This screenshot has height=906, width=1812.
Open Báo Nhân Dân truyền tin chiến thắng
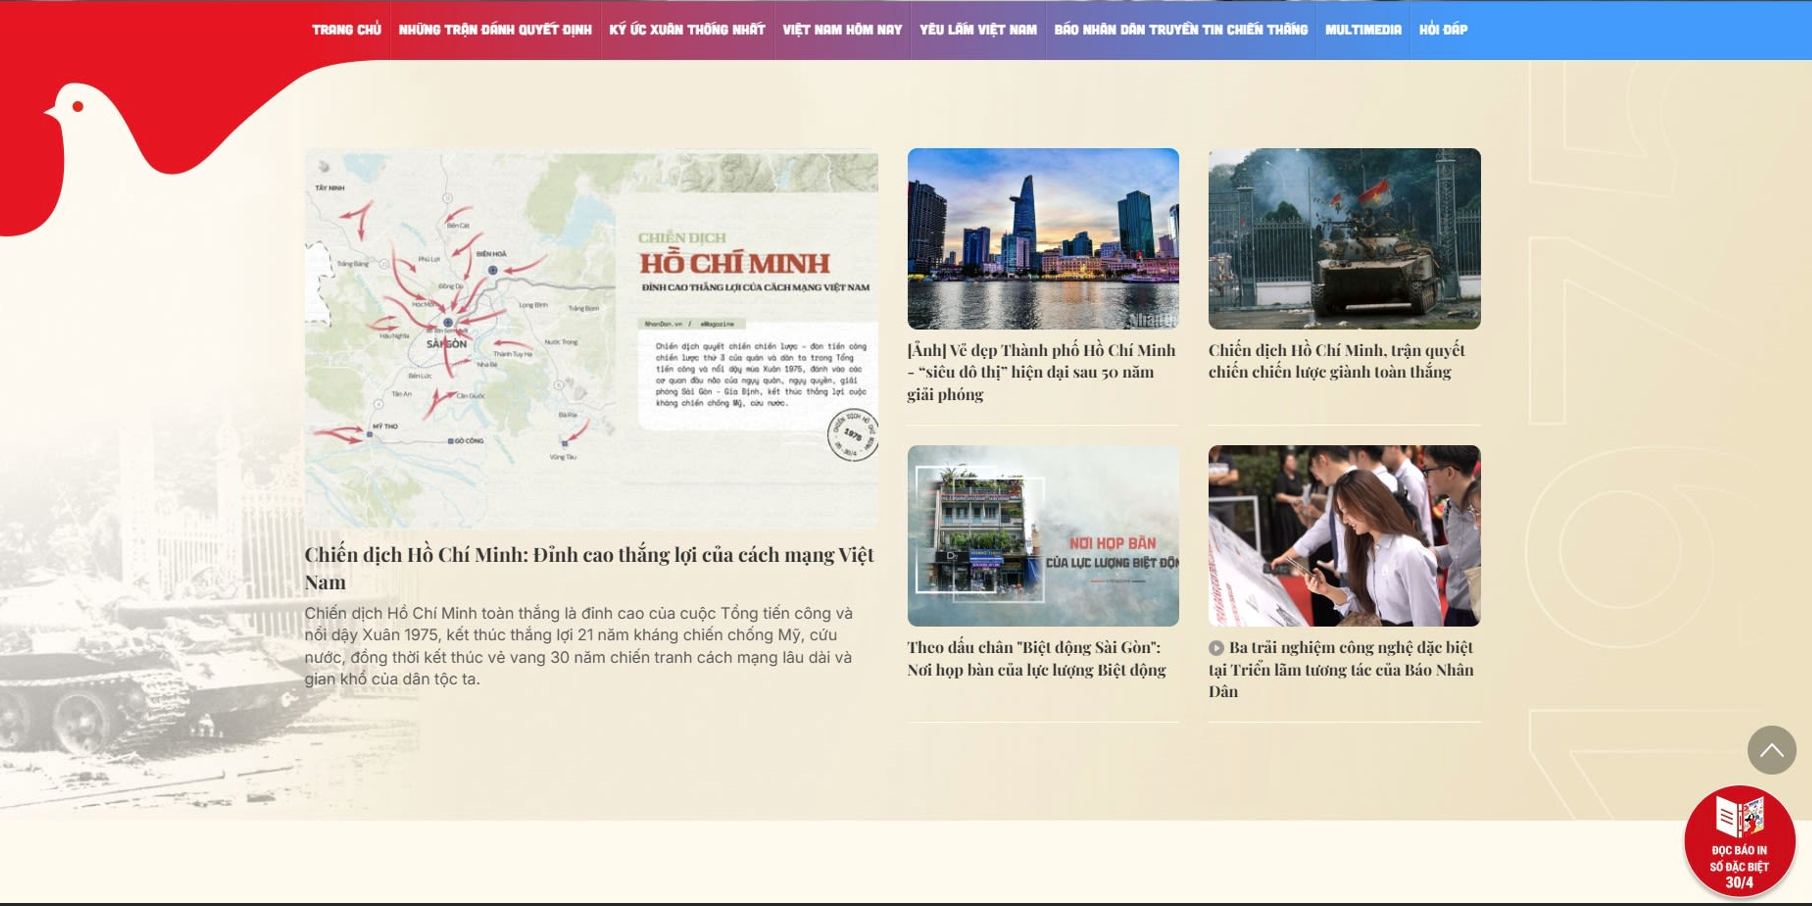pos(1180,30)
